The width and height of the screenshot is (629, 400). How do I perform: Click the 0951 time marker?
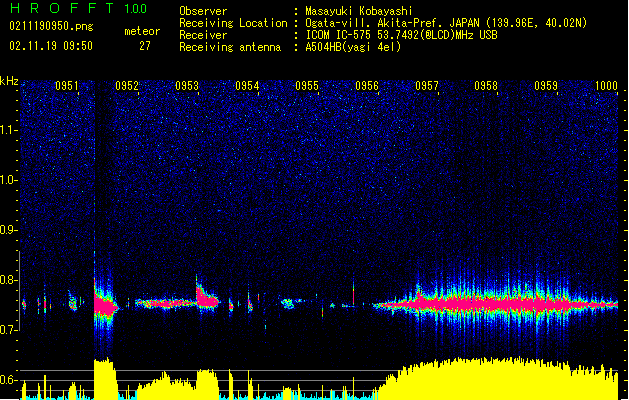tap(67, 86)
